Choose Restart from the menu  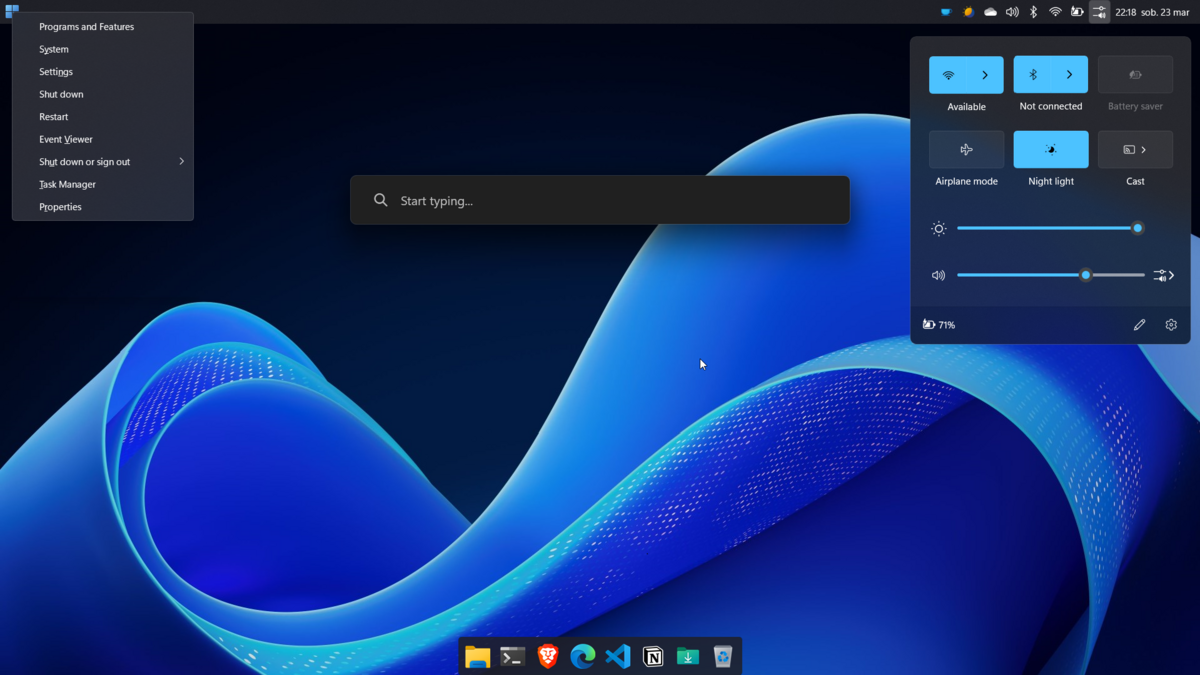[x=103, y=117]
